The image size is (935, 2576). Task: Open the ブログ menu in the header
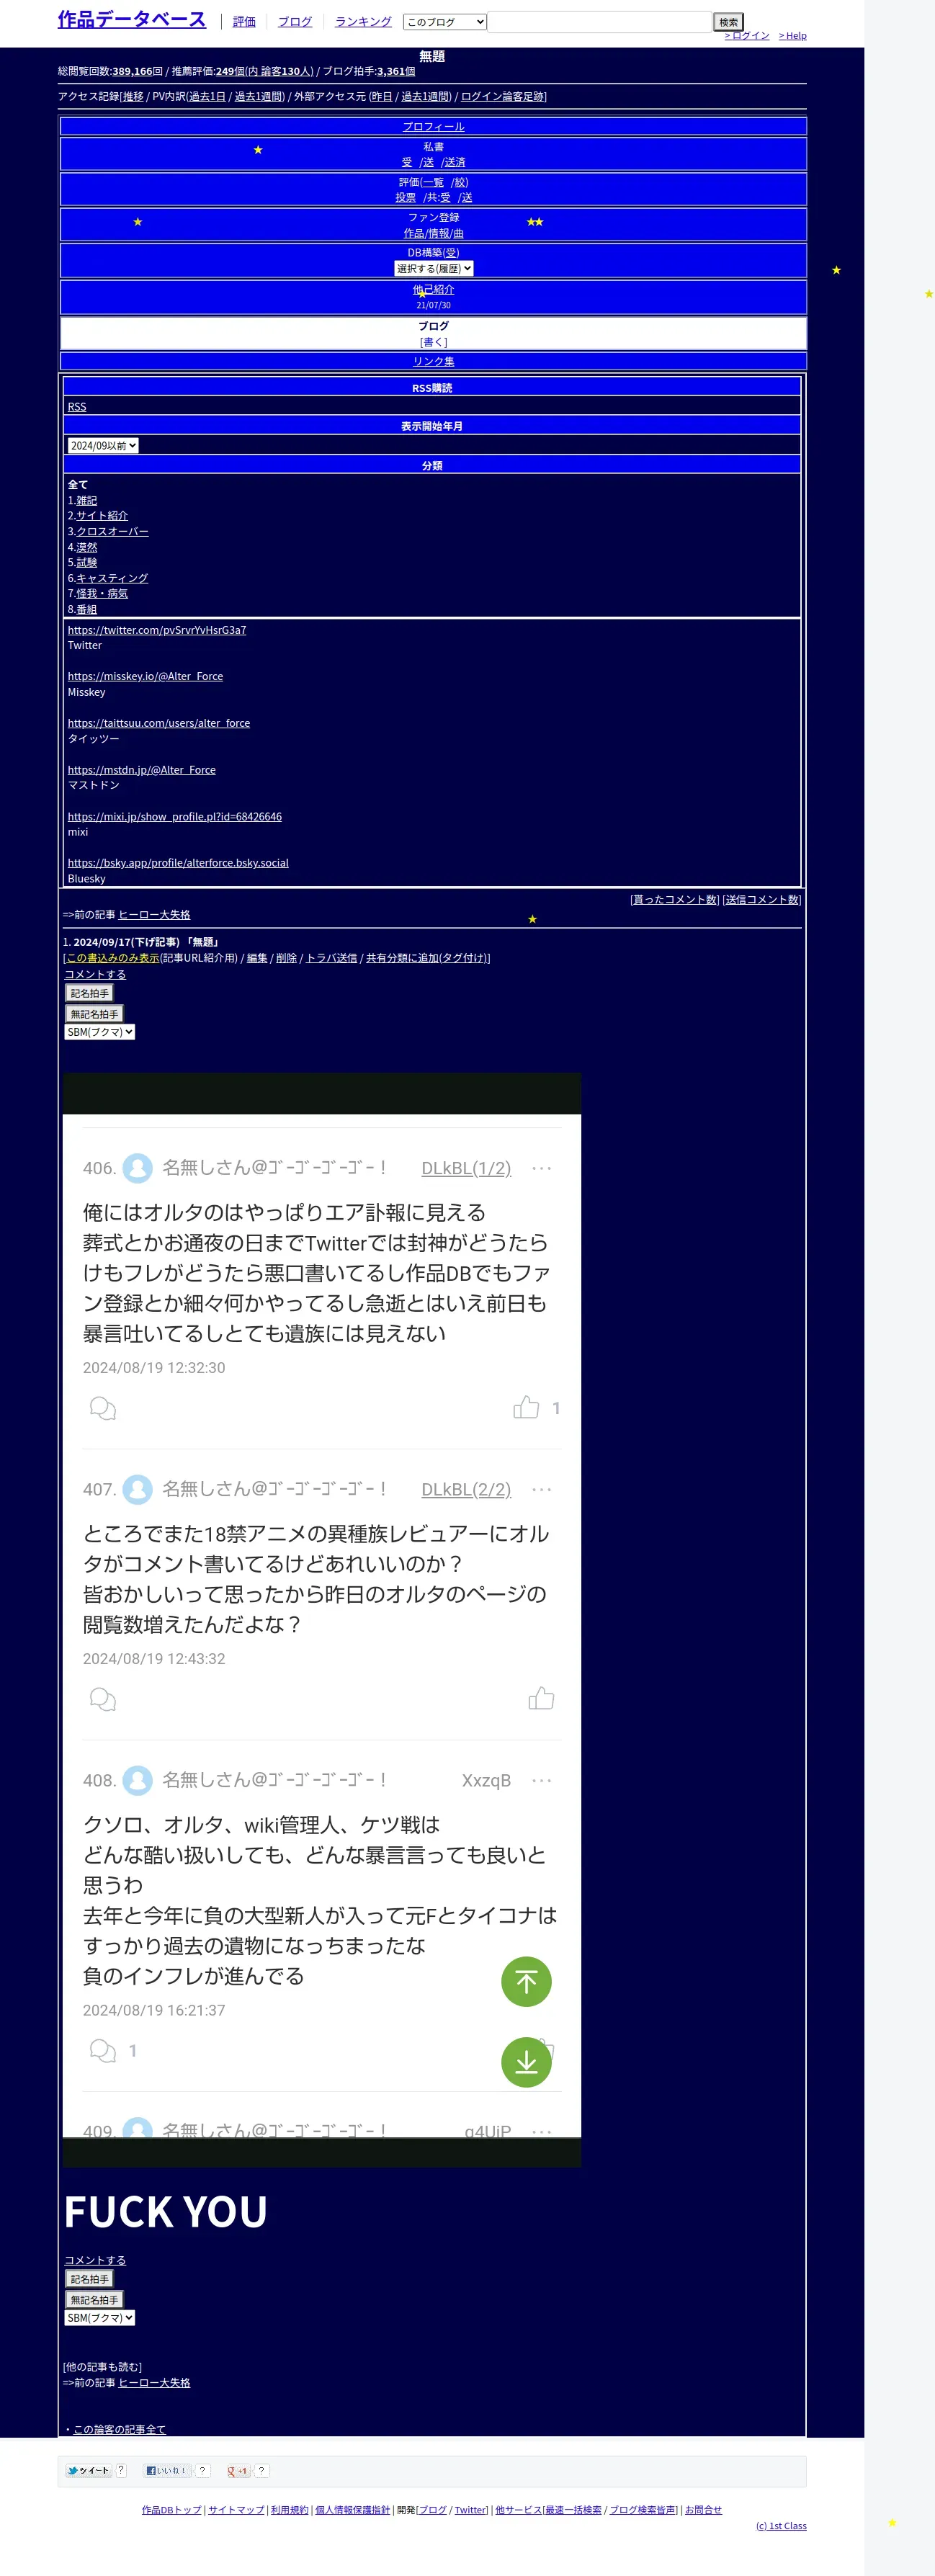(x=295, y=21)
